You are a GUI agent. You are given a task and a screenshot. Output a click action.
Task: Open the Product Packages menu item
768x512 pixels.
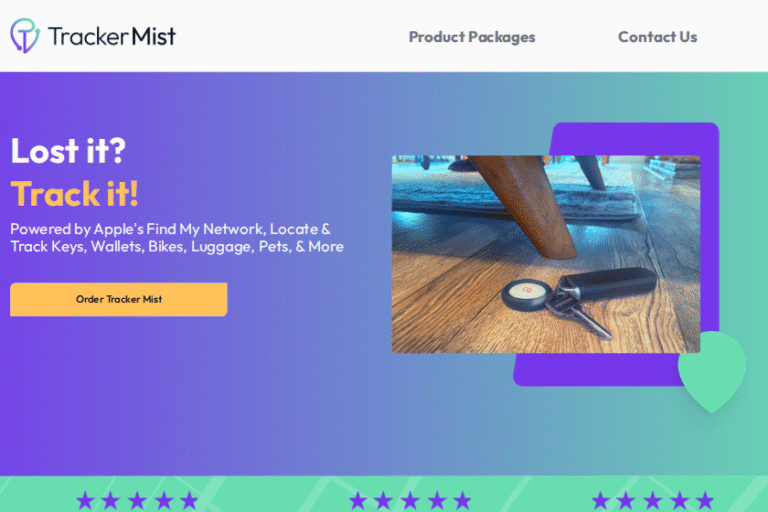(x=472, y=37)
